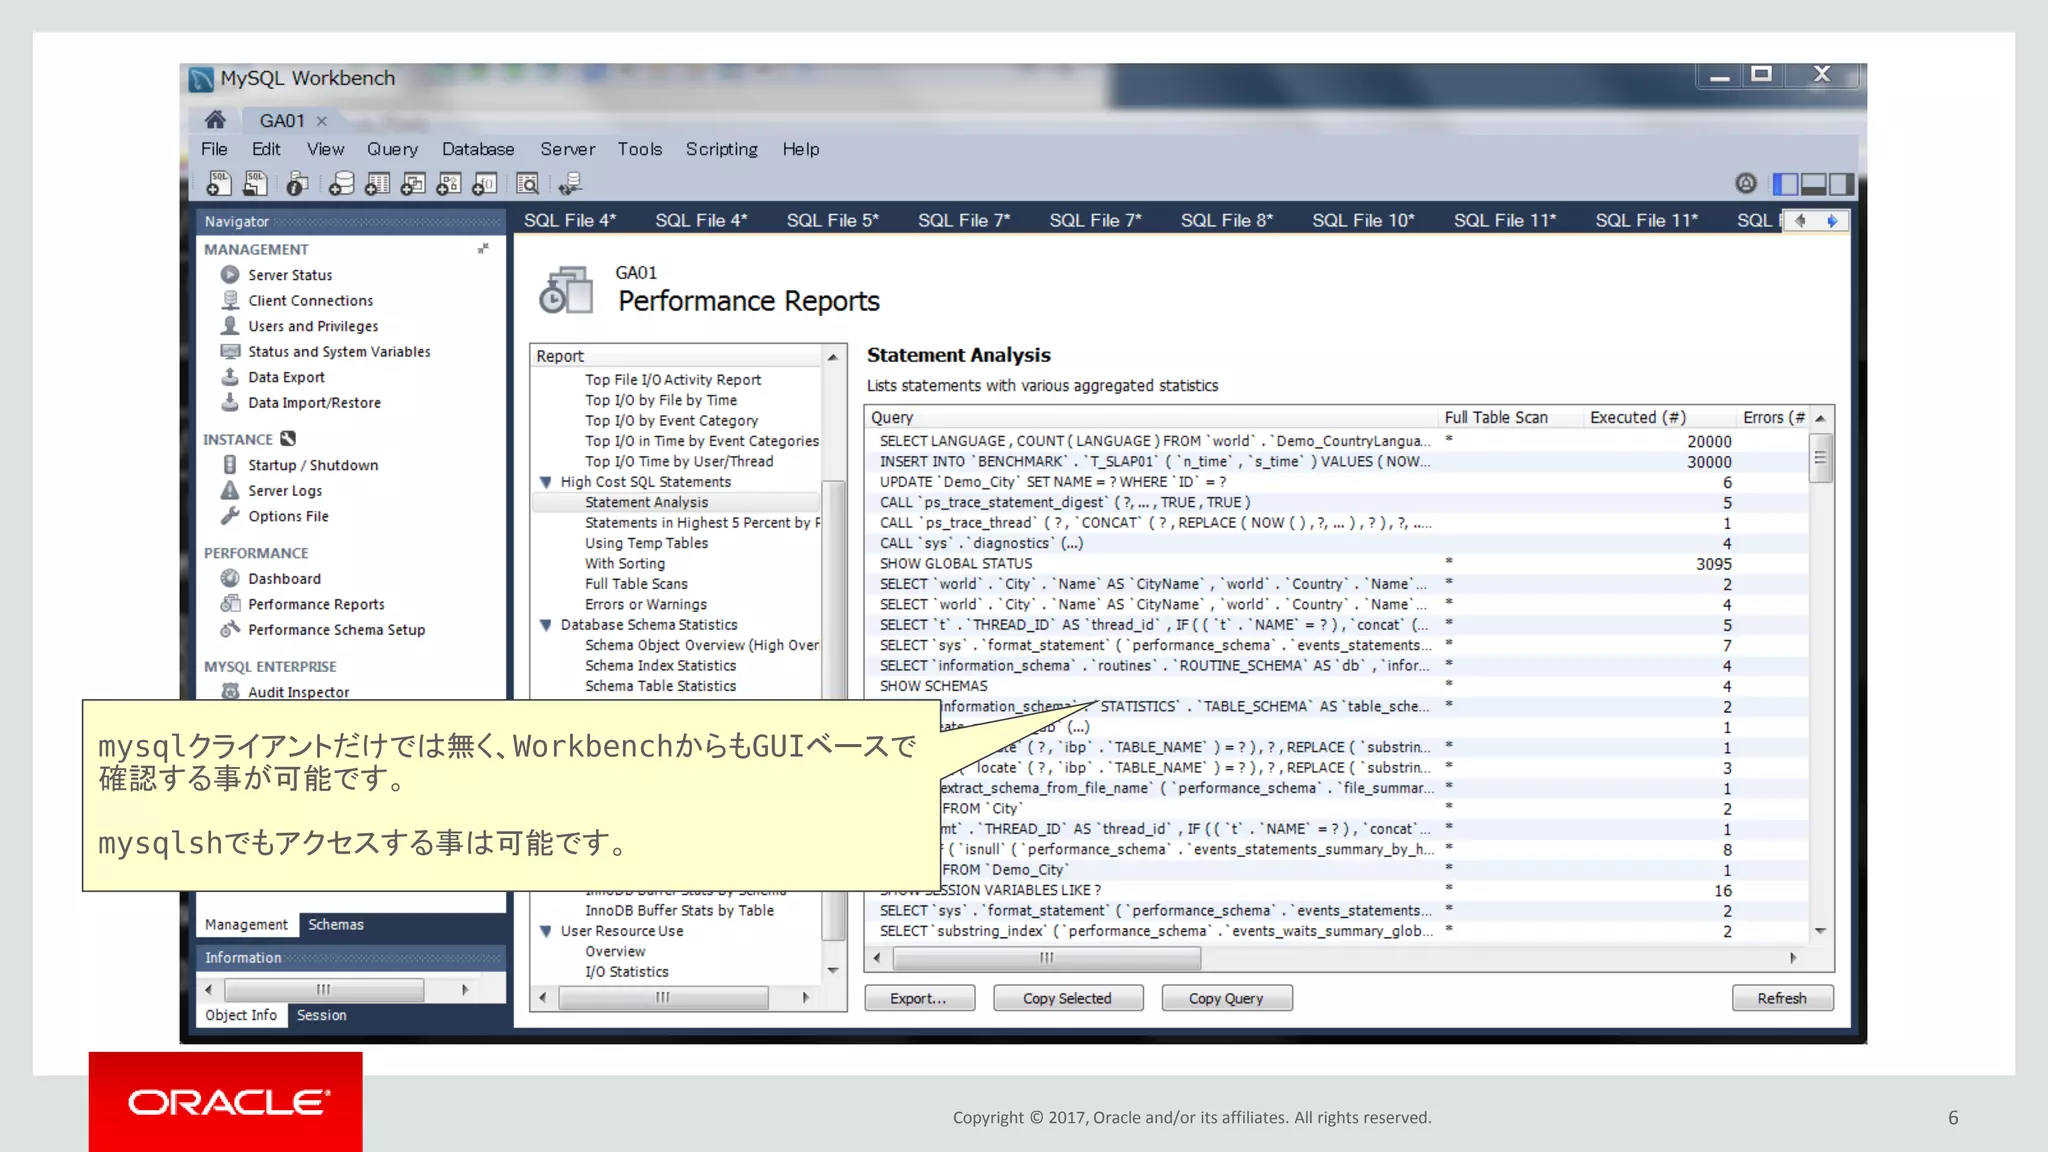The width and height of the screenshot is (2048, 1152).
Task: Open Performance Reports in Navigator
Action: [316, 604]
